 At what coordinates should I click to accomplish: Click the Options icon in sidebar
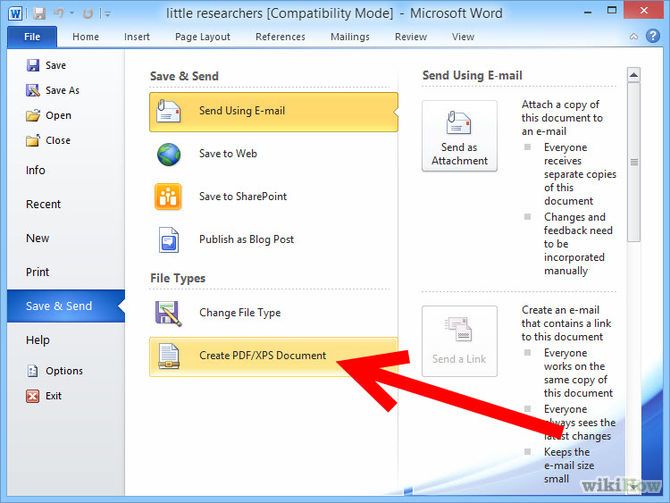(x=32, y=371)
